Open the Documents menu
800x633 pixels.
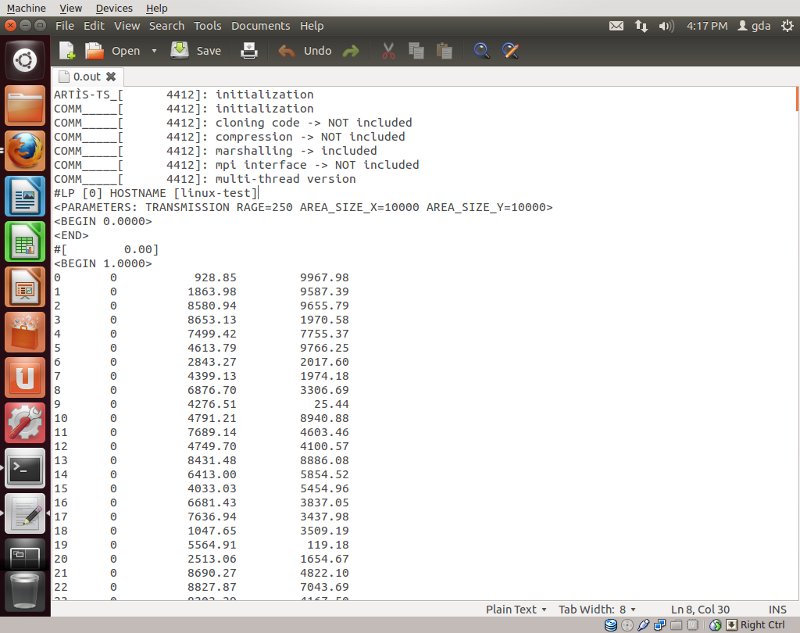click(x=260, y=25)
